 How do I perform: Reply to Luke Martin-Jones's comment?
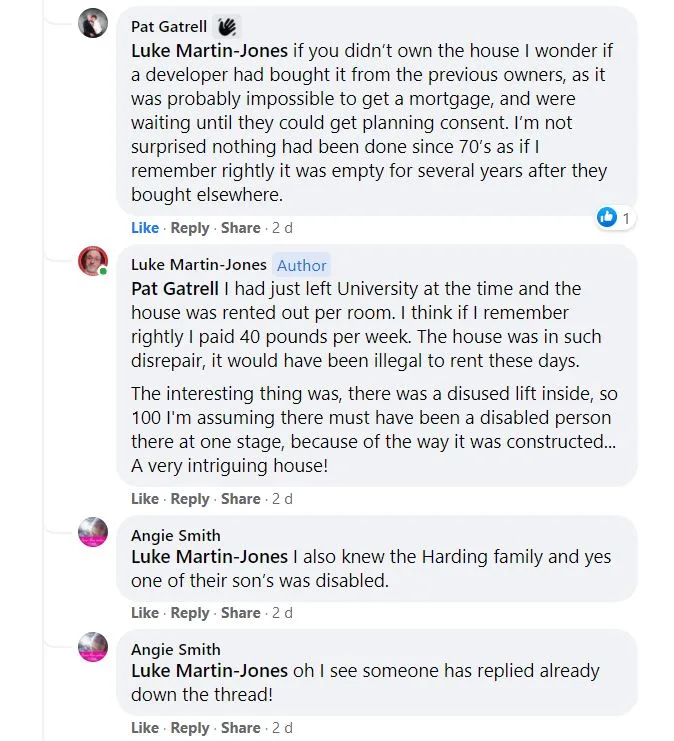click(190, 499)
